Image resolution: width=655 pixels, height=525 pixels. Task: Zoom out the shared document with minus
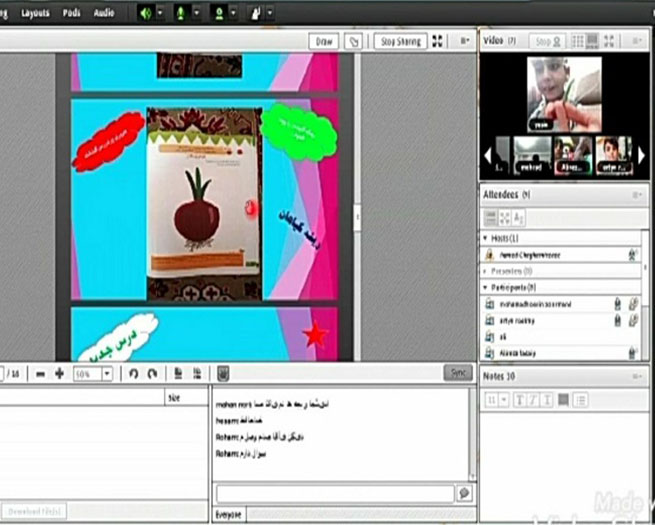tap(40, 373)
